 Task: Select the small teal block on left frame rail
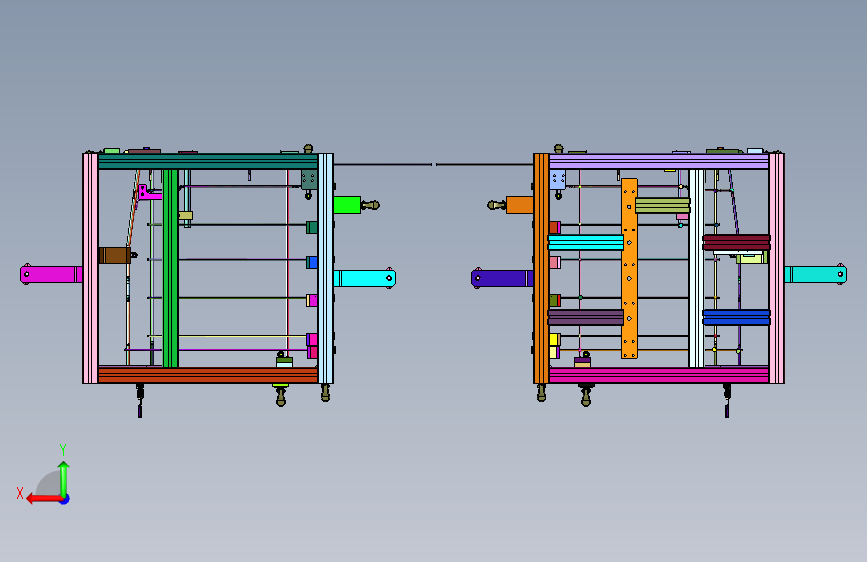pyautogui.click(x=312, y=227)
